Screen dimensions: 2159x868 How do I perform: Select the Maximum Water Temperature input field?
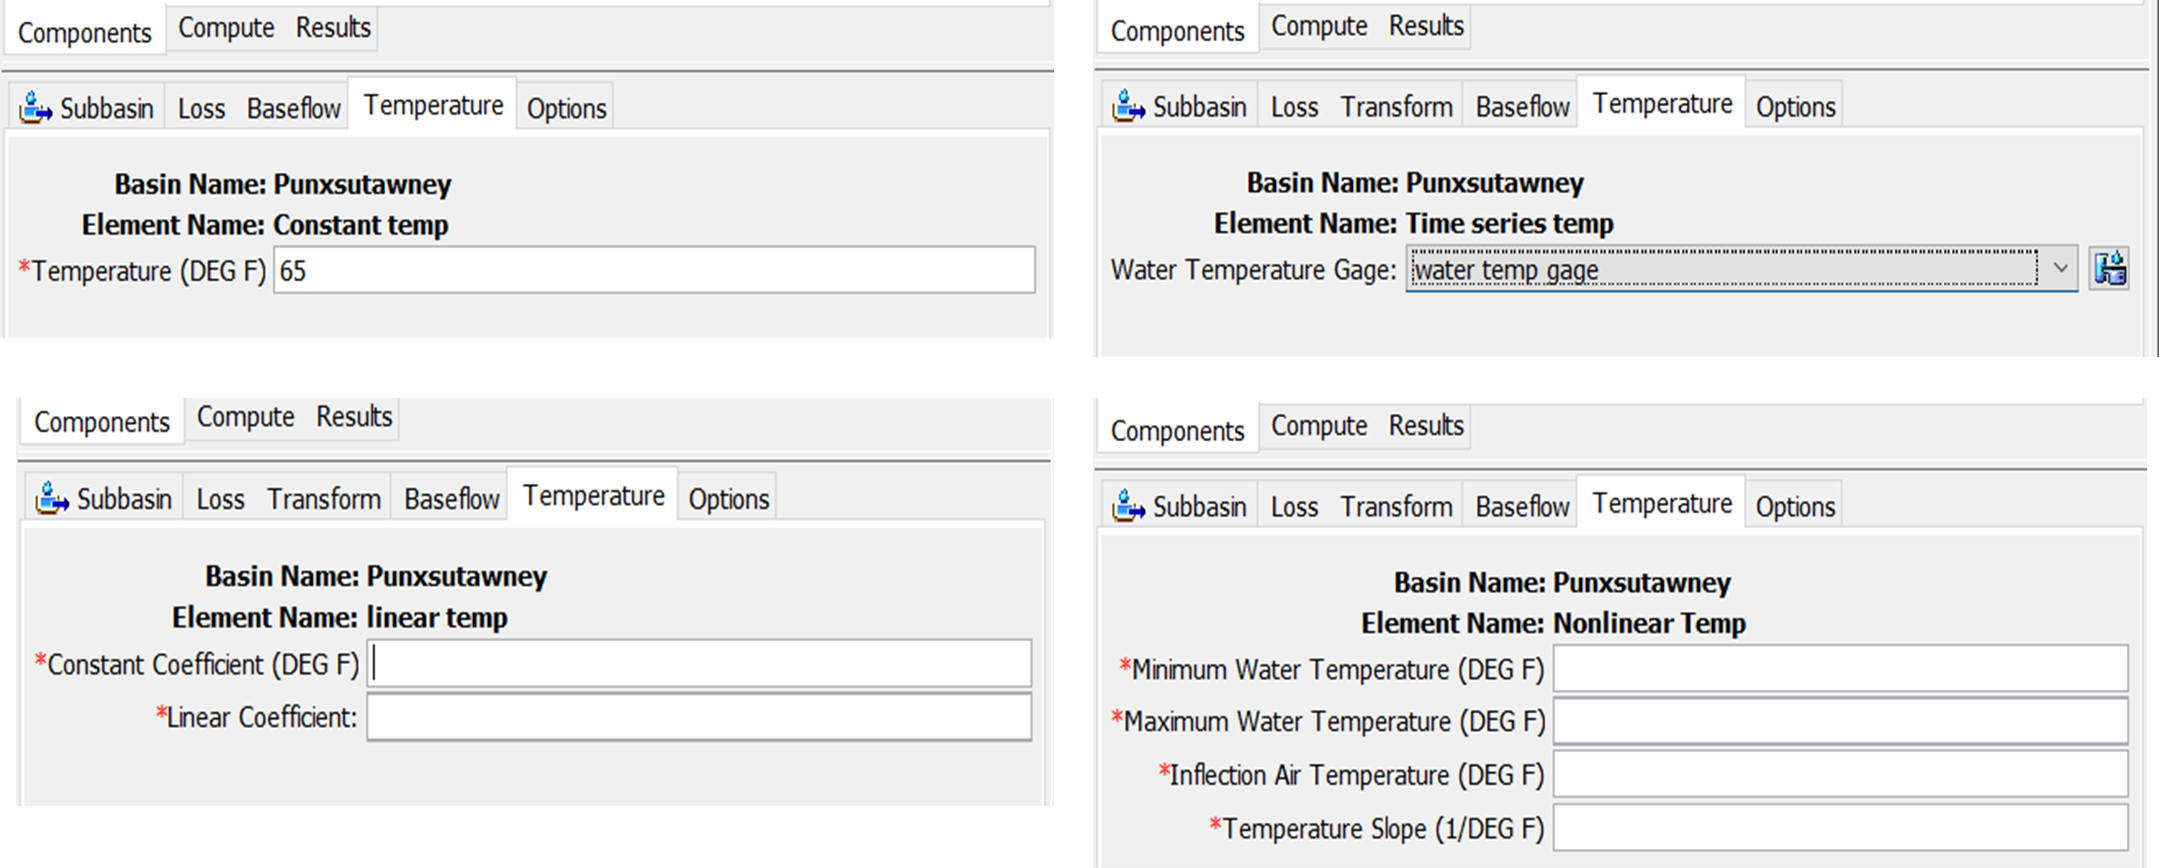coord(1839,721)
